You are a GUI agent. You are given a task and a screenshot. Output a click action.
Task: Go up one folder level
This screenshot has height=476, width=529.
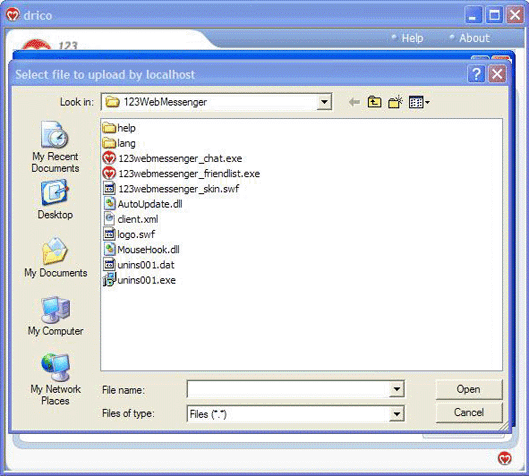(x=374, y=102)
